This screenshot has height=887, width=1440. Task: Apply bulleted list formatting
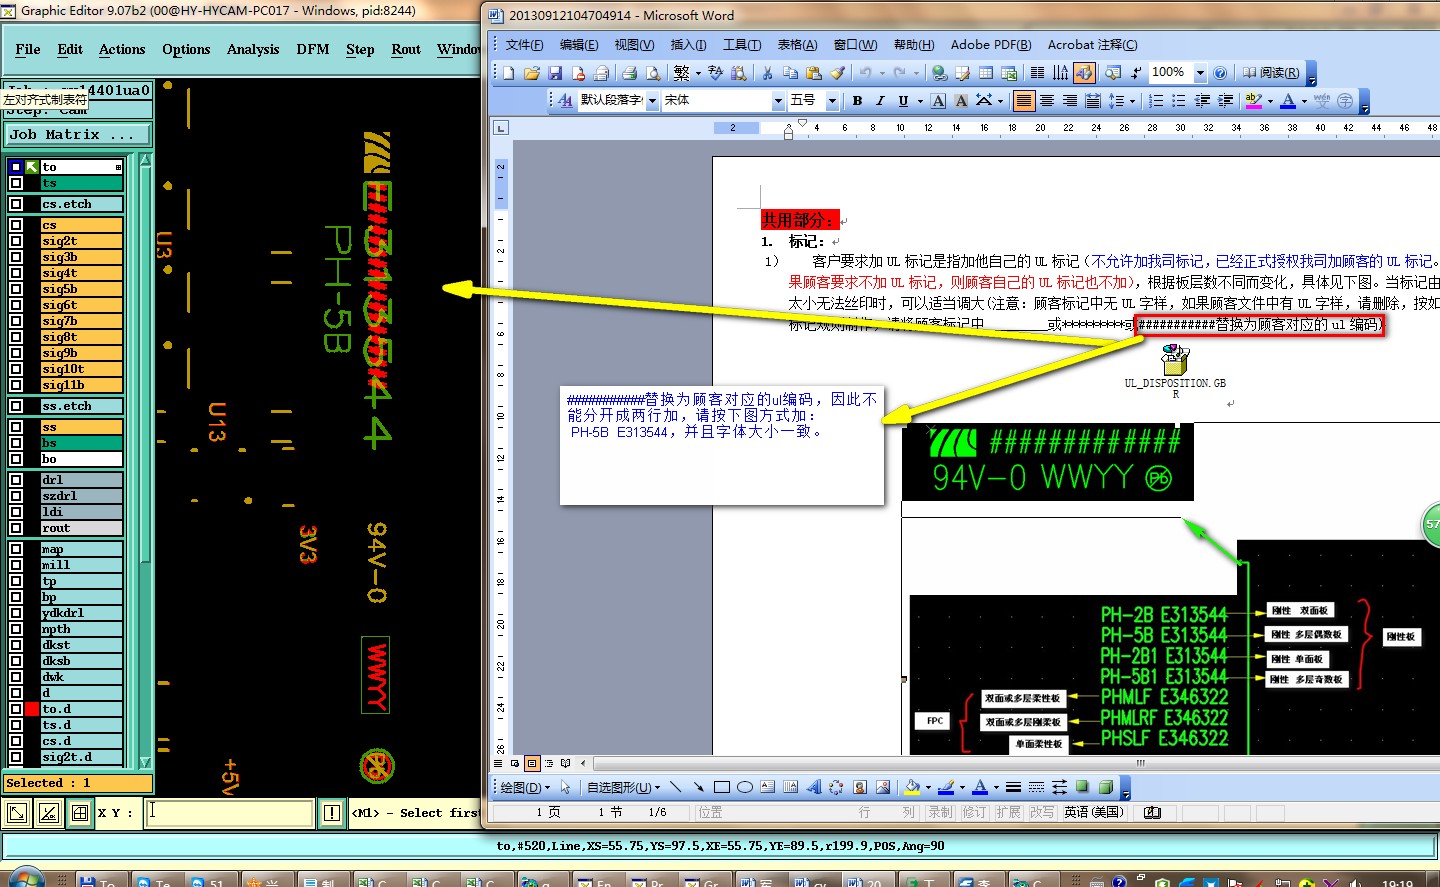[1179, 101]
